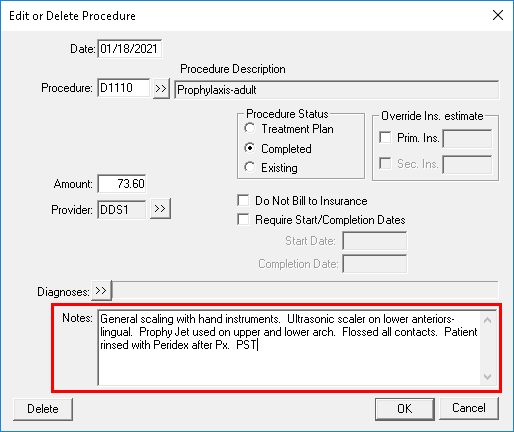The image size is (514, 432).
Task: Select Completed procedure status
Action: pos(250,148)
